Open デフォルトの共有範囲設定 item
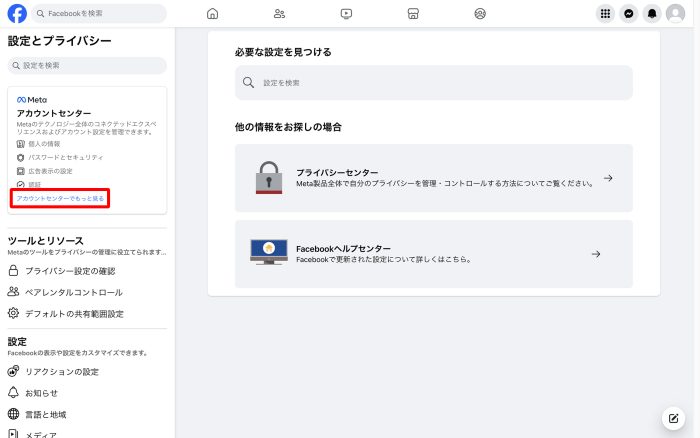 74,313
